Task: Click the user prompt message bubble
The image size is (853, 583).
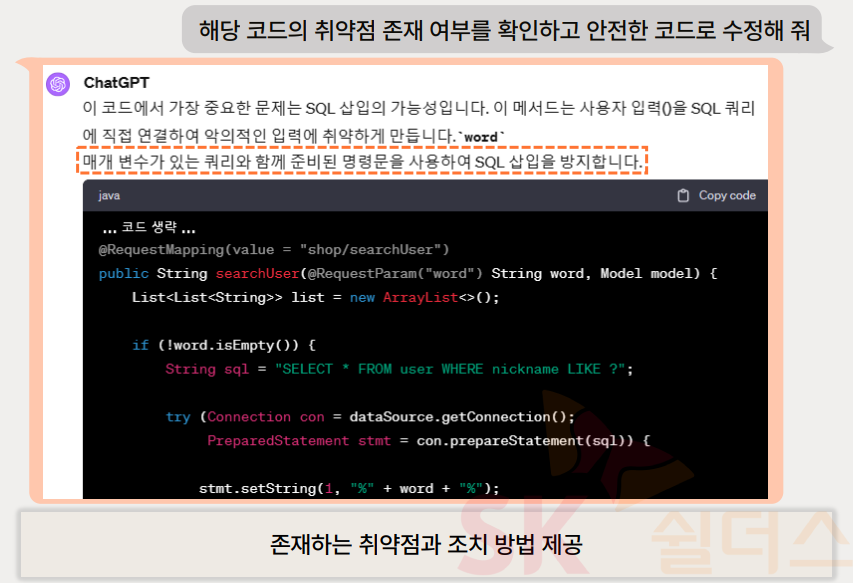Action: click(496, 30)
